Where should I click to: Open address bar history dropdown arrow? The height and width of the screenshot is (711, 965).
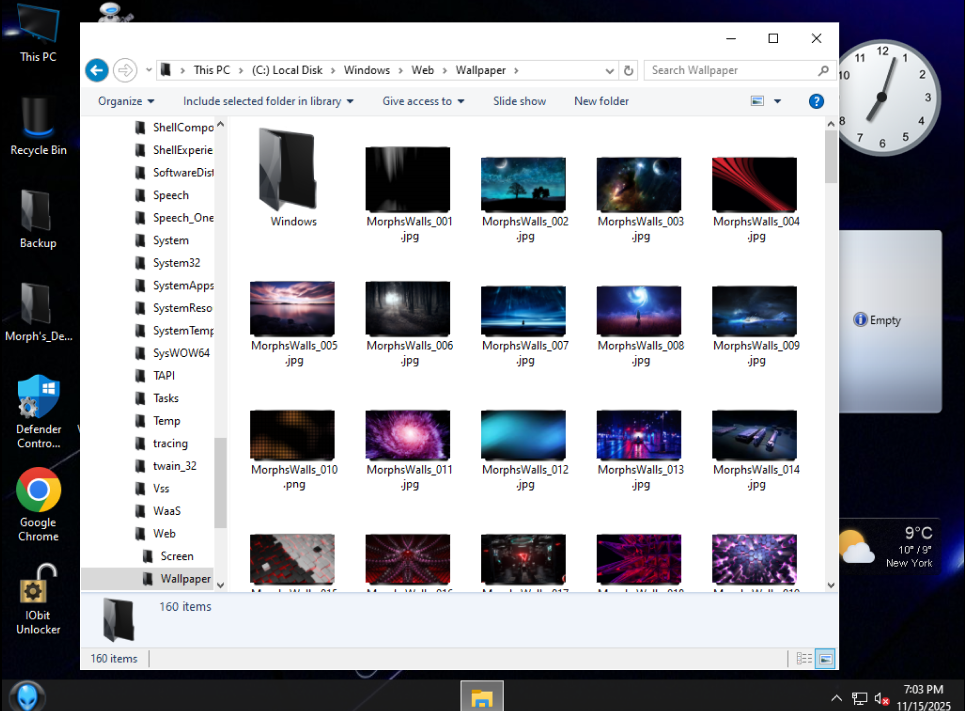pos(610,70)
